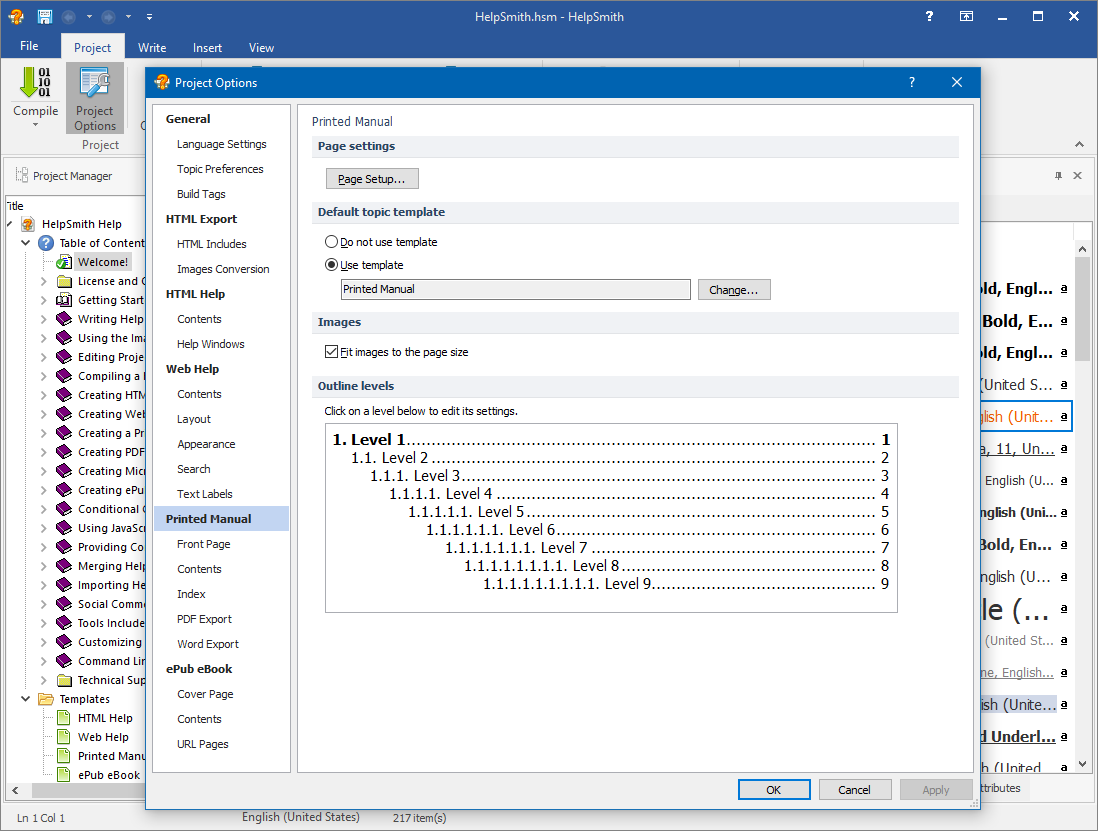
Task: Click the Web Help template icon
Action: tap(64, 736)
